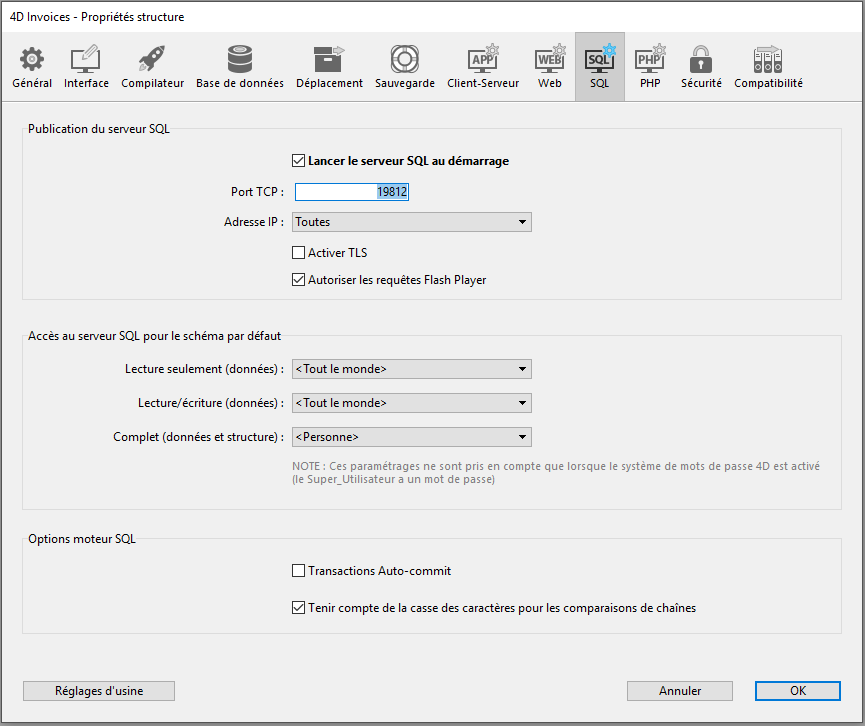
Task: Switch to the Compatibilité tab
Action: (768, 60)
